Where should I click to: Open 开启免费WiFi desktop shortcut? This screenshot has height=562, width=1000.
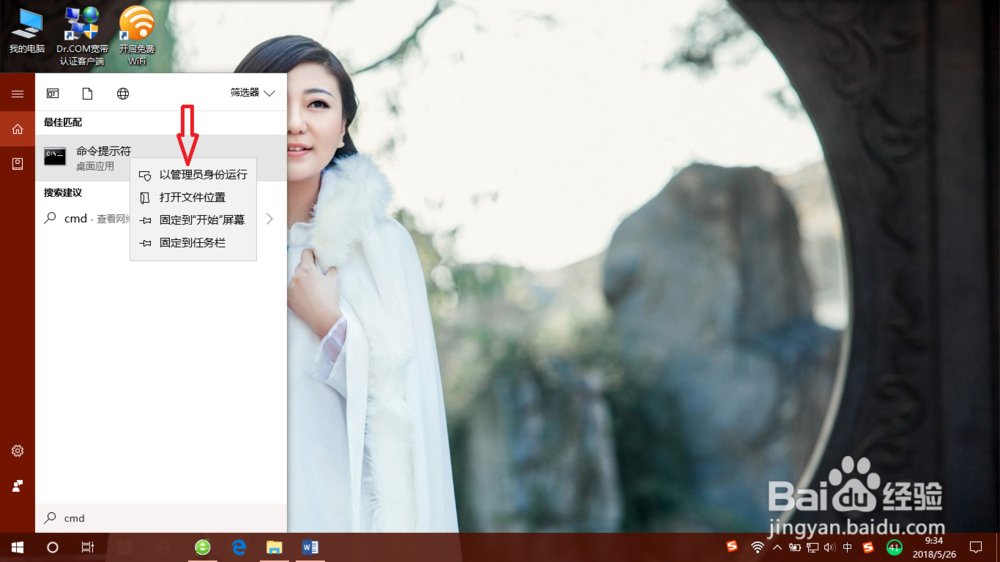click(136, 36)
